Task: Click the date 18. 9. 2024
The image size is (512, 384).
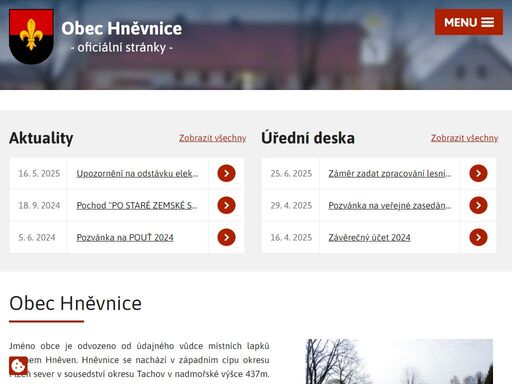Action: tap(39, 205)
